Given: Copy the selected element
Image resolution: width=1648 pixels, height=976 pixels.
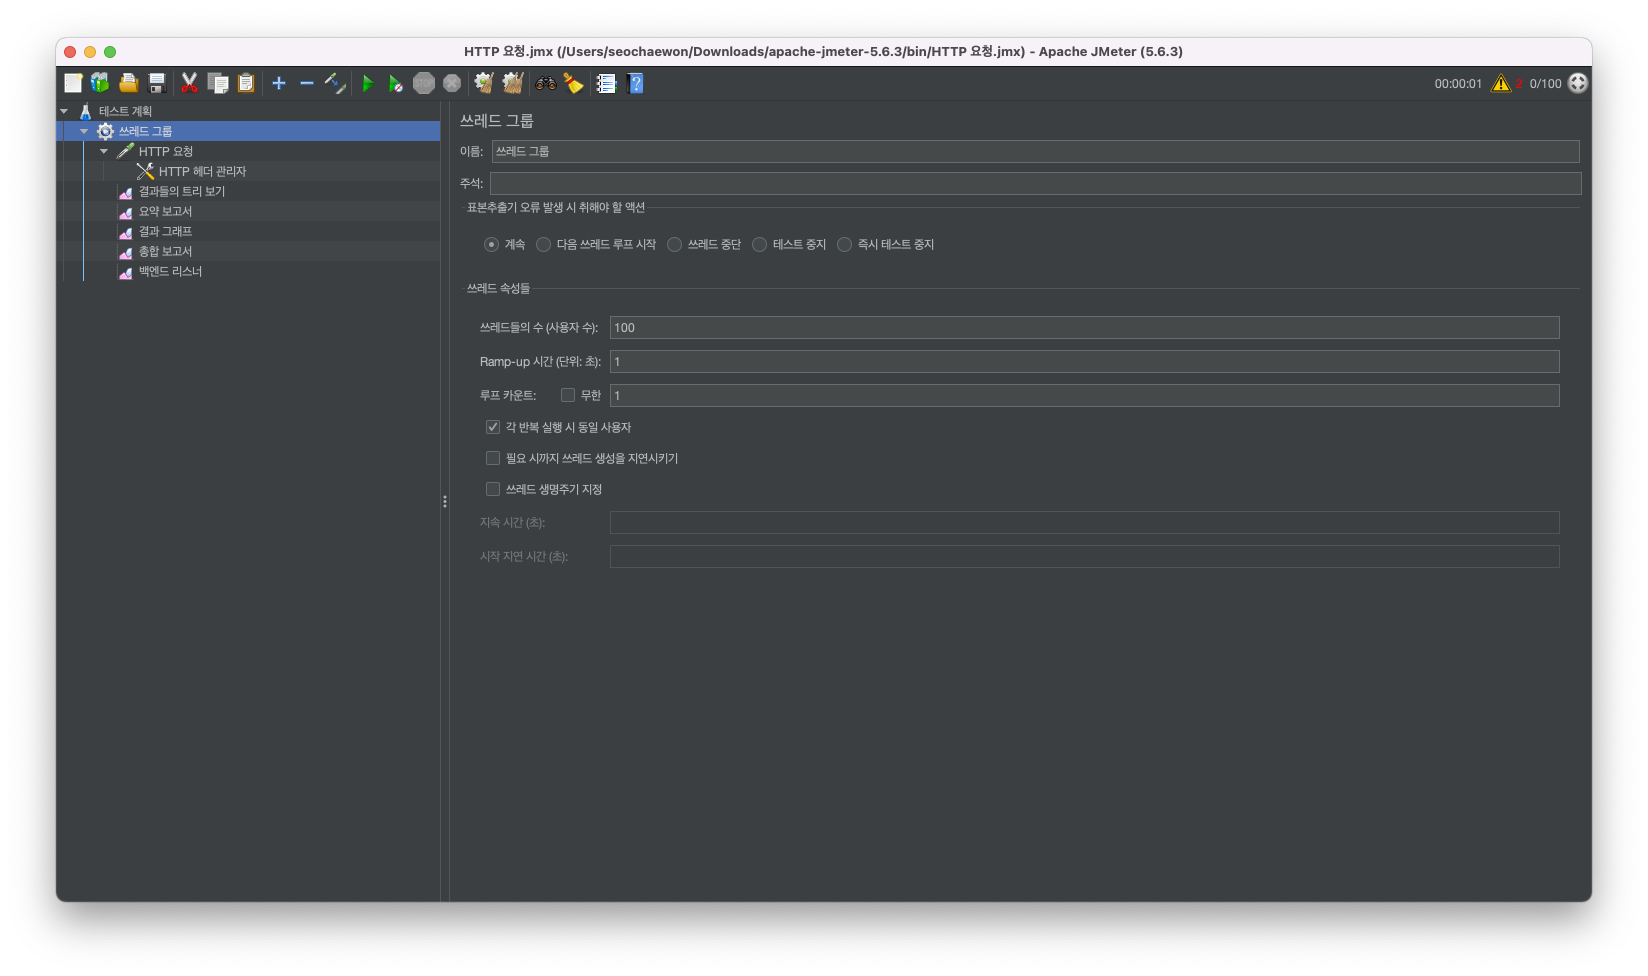Looking at the screenshot, I should [x=217, y=83].
